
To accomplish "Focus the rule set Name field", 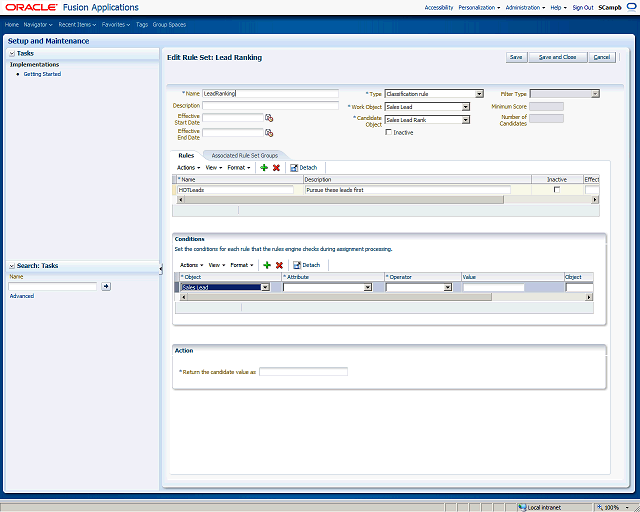I will [270, 93].
